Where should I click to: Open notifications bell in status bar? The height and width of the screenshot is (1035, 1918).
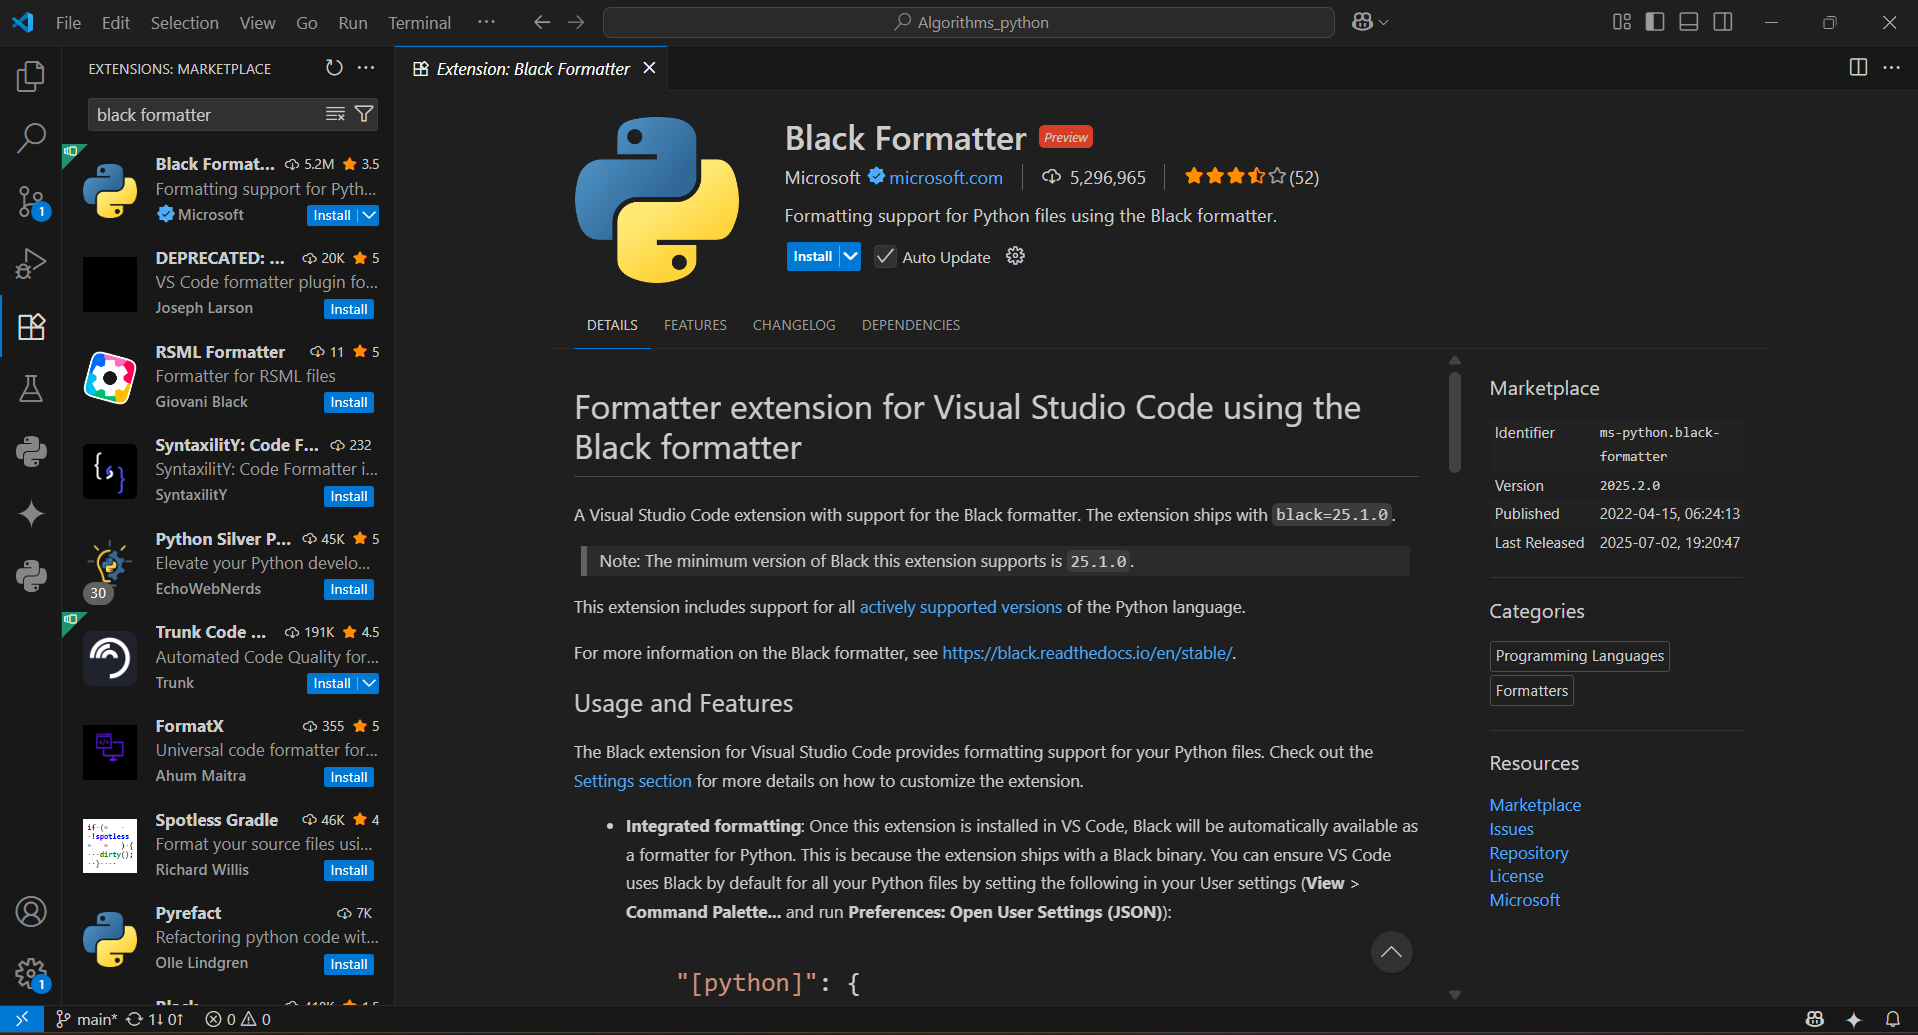(x=1892, y=1019)
